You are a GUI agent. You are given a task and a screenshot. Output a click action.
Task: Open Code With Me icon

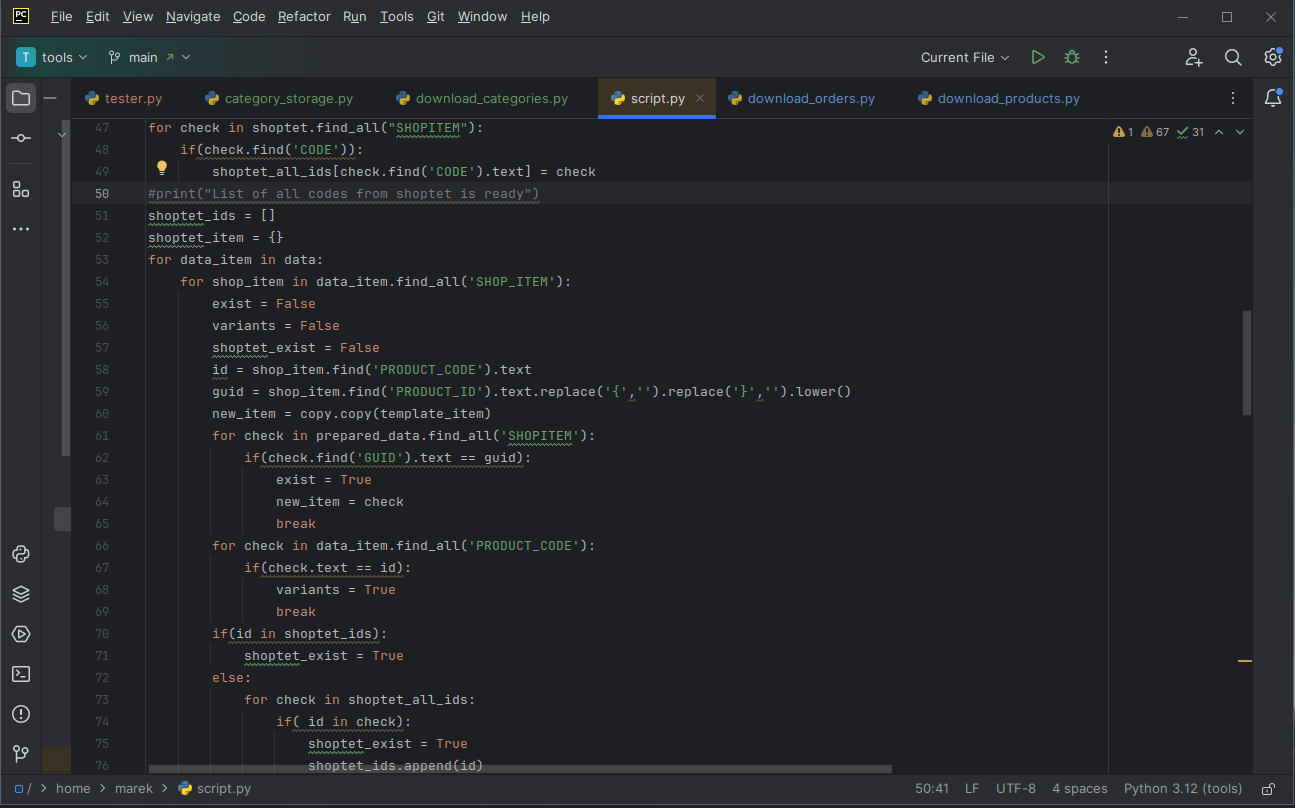[x=1194, y=58]
